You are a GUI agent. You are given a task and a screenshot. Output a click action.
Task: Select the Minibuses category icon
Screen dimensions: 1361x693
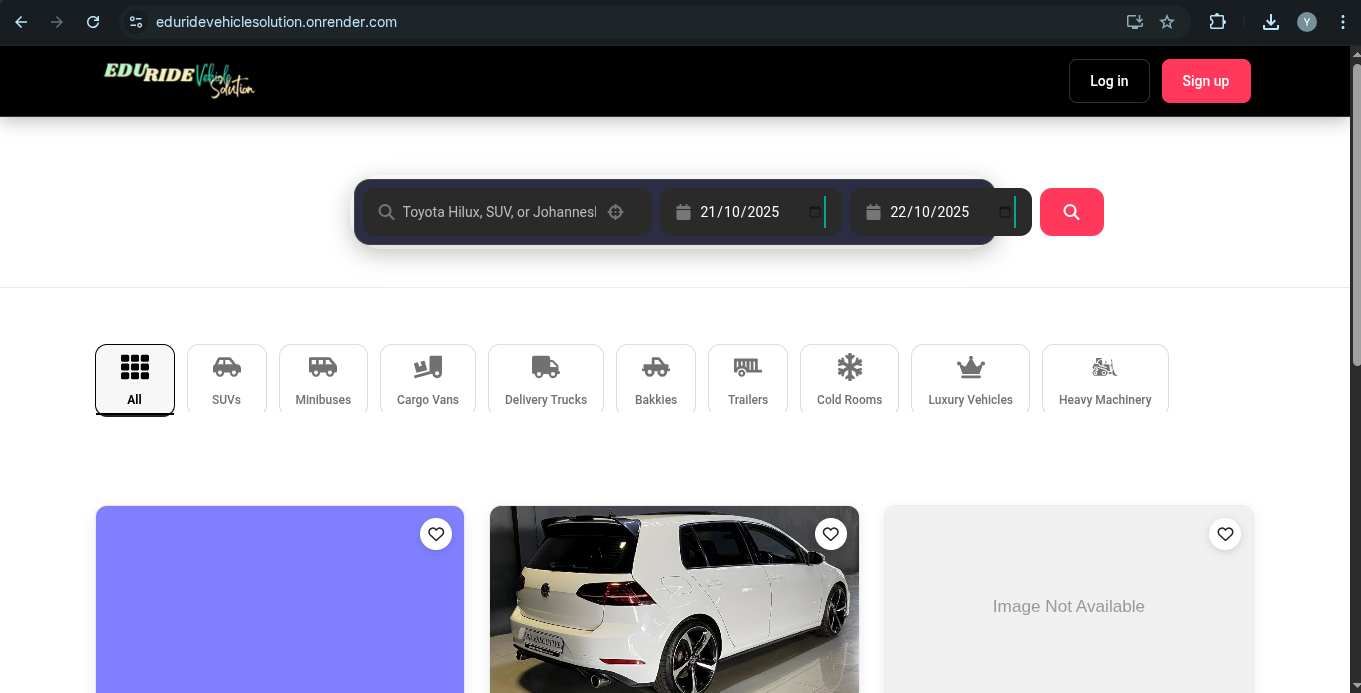click(323, 367)
